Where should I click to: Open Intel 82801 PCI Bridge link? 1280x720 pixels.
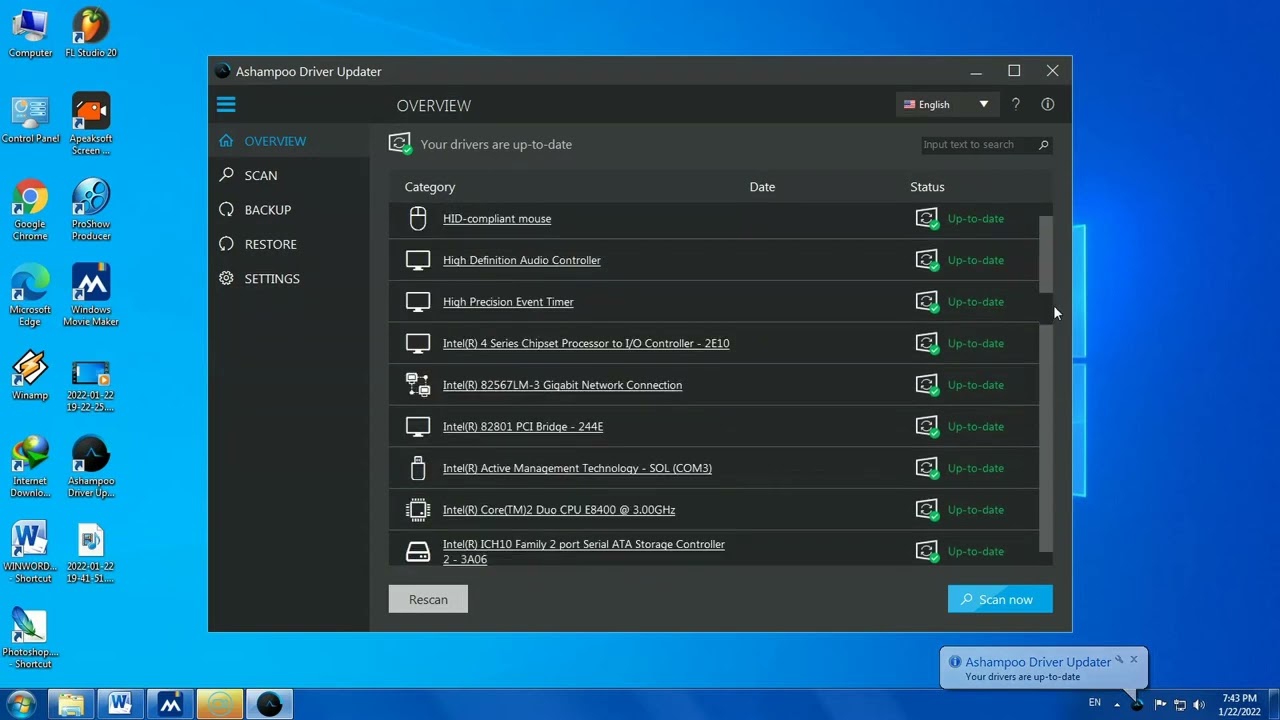click(x=523, y=427)
